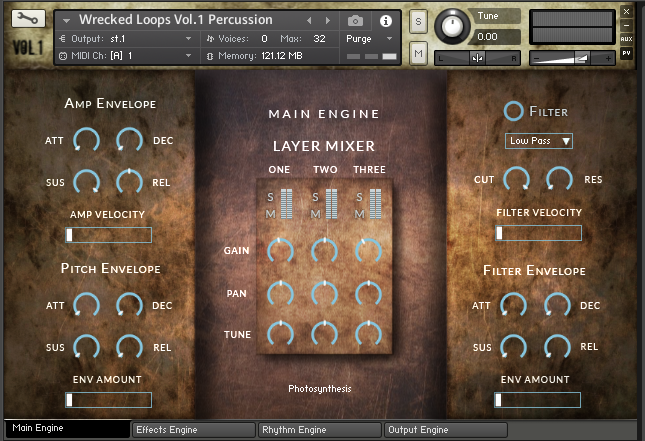Click the Filter Envelope SUS knob
The image size is (645, 441).
click(513, 347)
